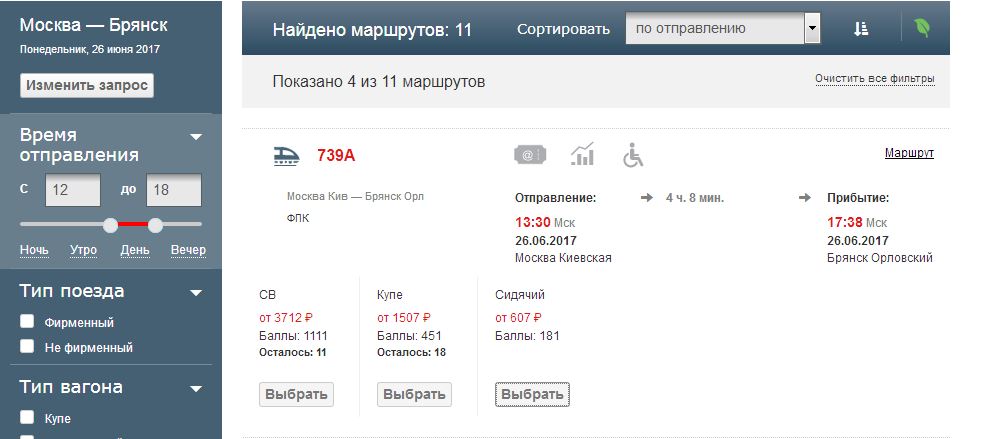Viewport: 990px width, 439px height.
Task: Enable the Фирменный train type checkbox
Action: [x=28, y=322]
